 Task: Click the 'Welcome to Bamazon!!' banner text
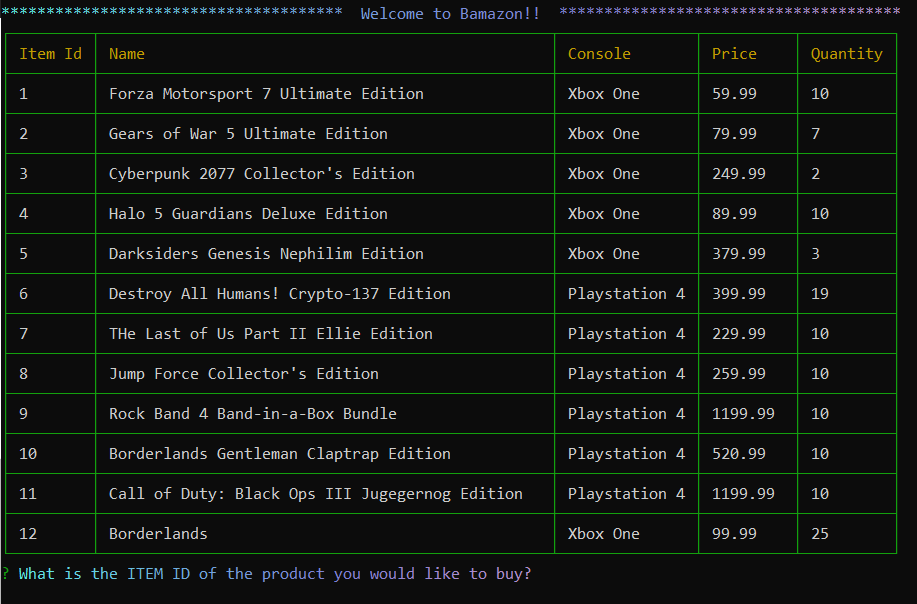point(450,14)
